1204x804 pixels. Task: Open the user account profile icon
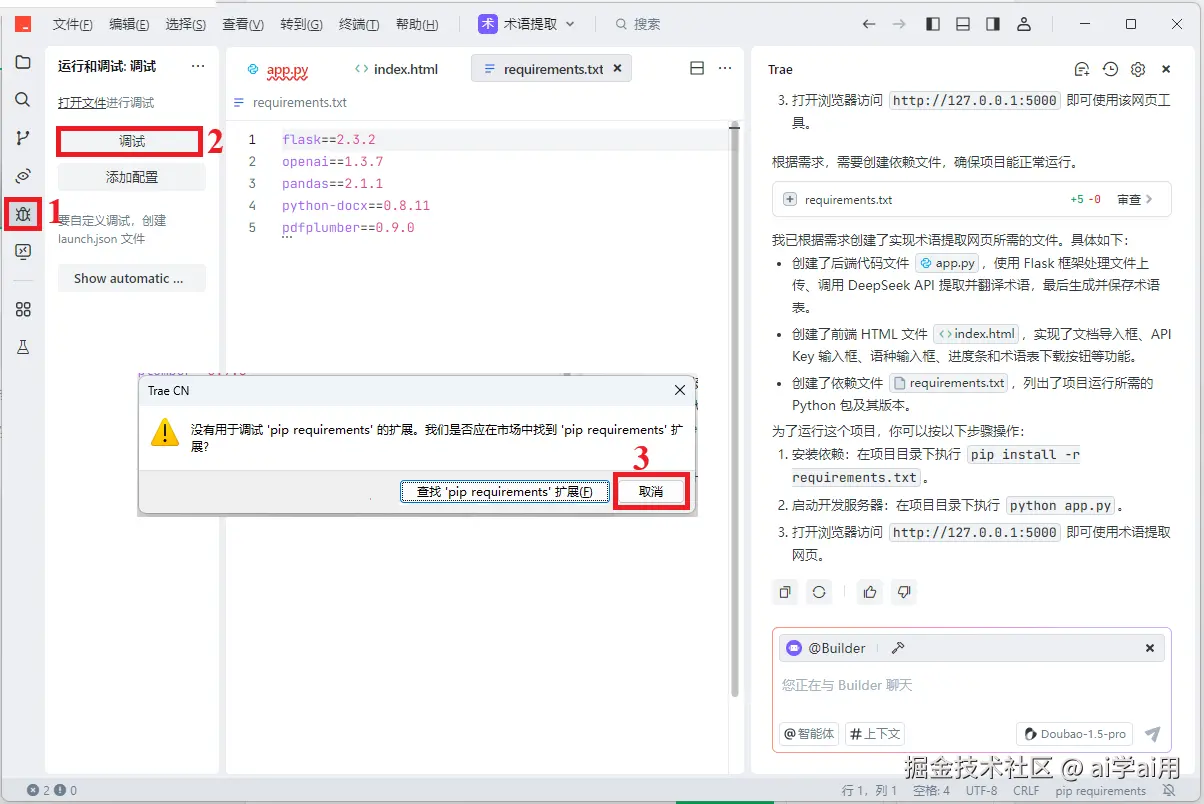(x=1024, y=24)
